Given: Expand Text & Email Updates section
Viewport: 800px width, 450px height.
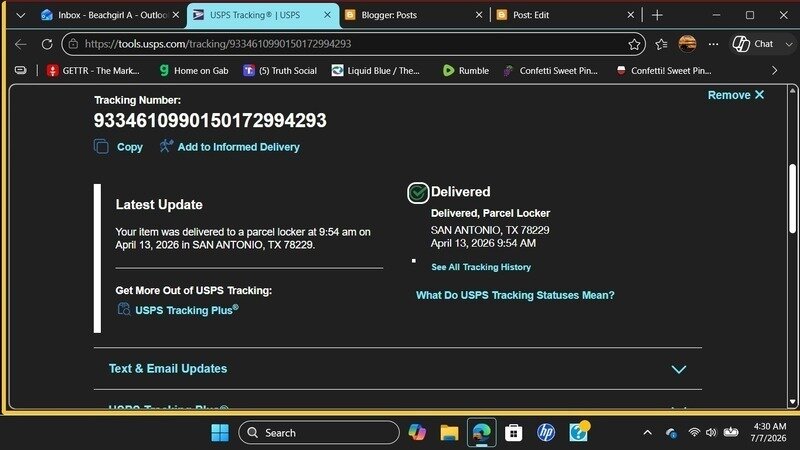Looking at the screenshot, I should (x=397, y=369).
